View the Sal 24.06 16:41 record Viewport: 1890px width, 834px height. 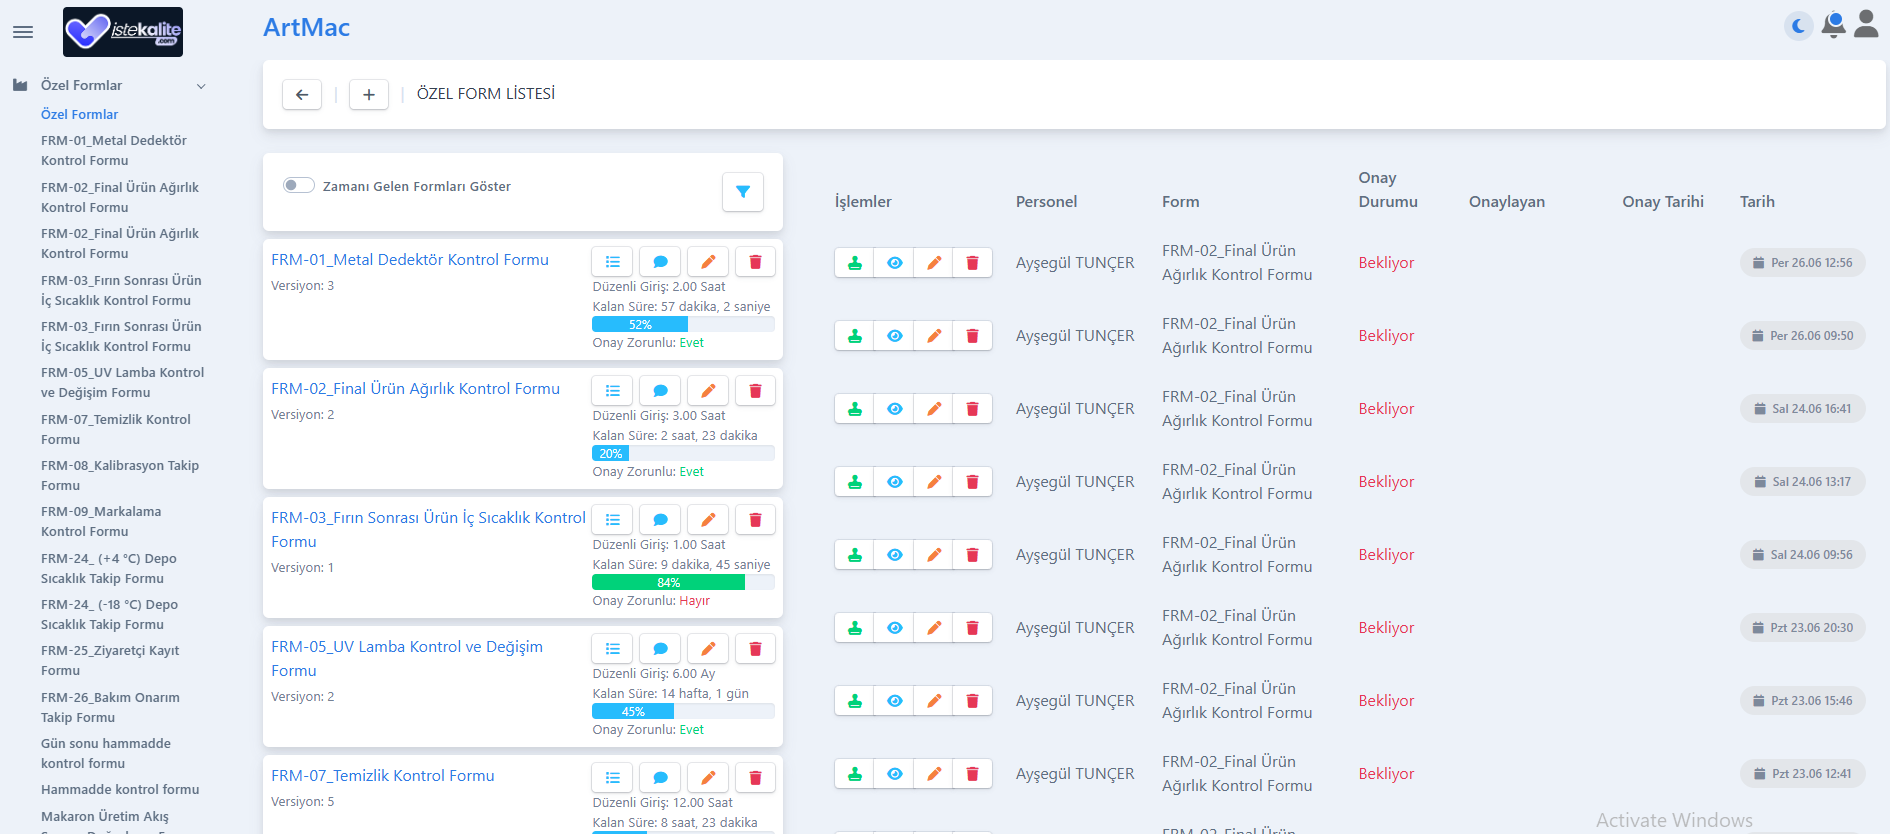(895, 409)
